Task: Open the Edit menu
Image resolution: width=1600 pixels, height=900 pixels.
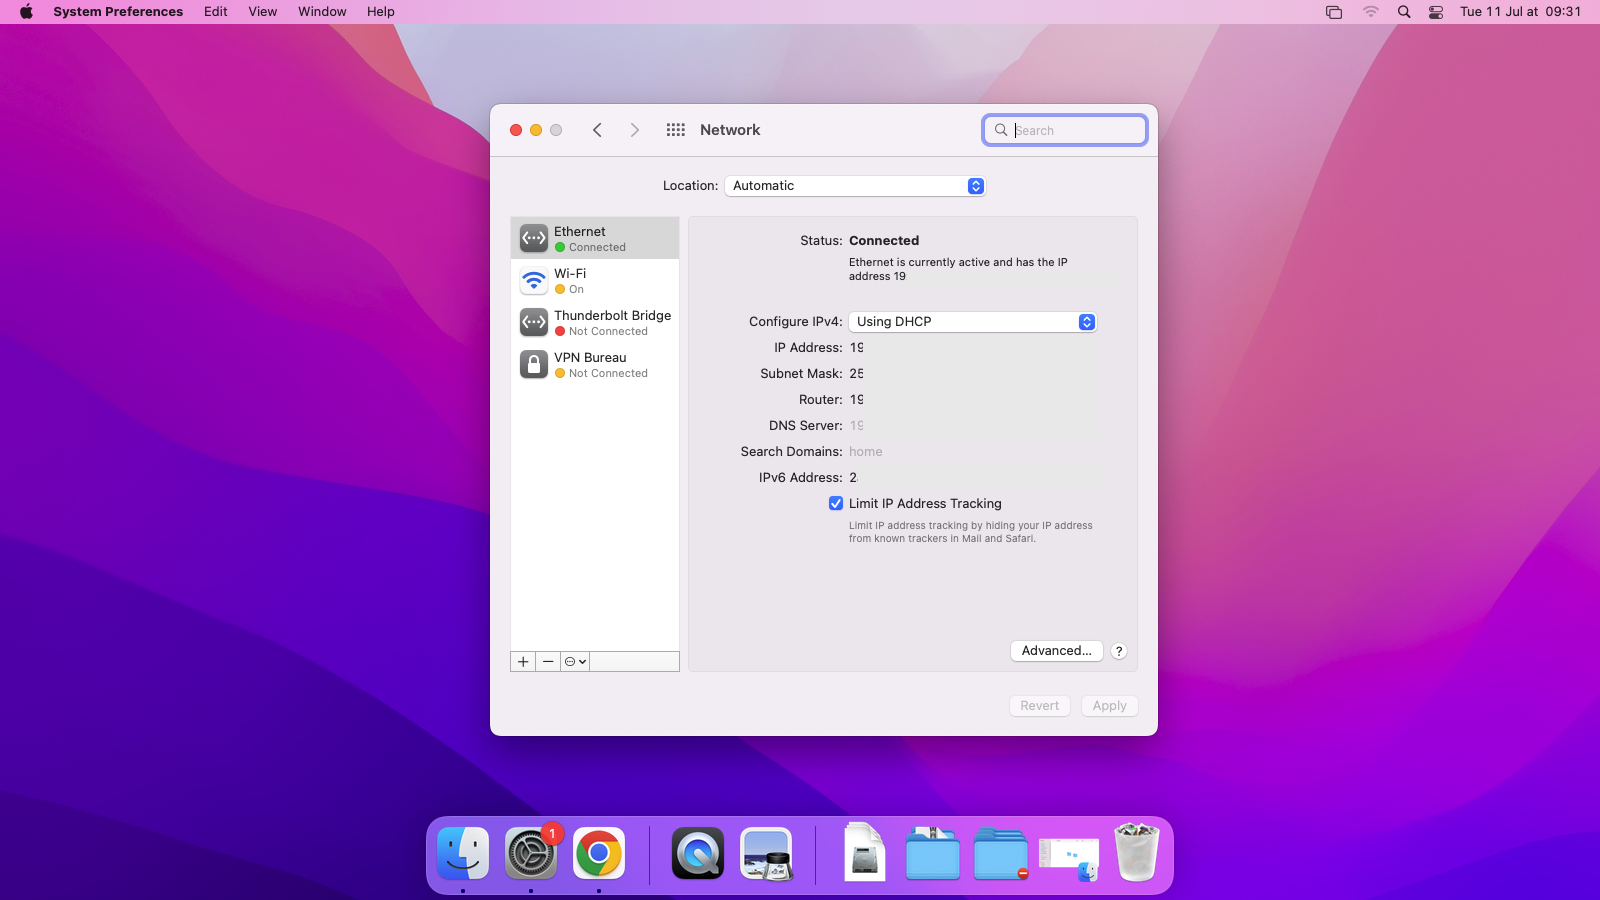Action: (x=215, y=12)
